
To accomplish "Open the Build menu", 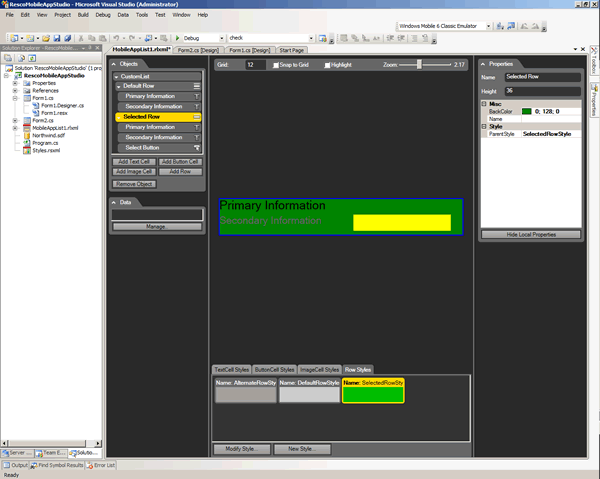I will point(83,15).
